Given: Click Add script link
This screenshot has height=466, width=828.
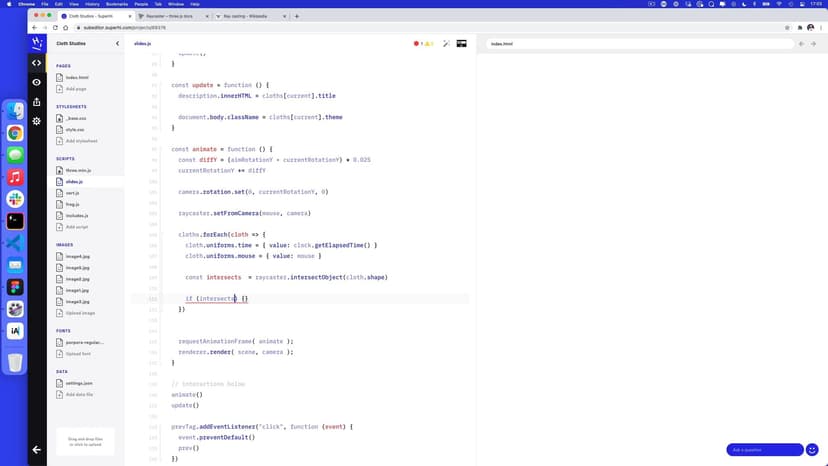Looking at the screenshot, I should pos(77,227).
